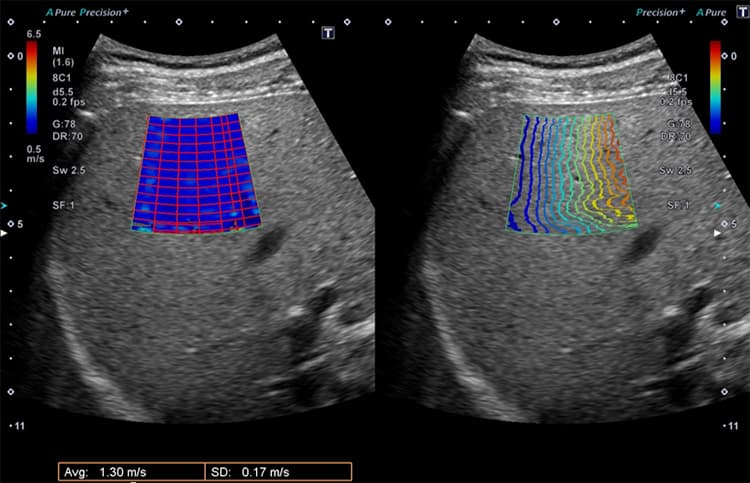This screenshot has height=483, width=750.
Task: Click the 8C1 probe label on left
Action: (x=64, y=78)
